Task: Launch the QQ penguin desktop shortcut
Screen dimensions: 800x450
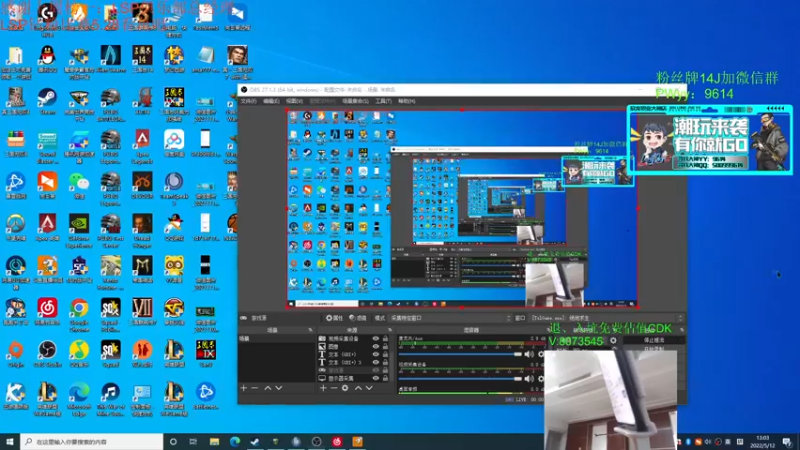Action: [x=47, y=59]
